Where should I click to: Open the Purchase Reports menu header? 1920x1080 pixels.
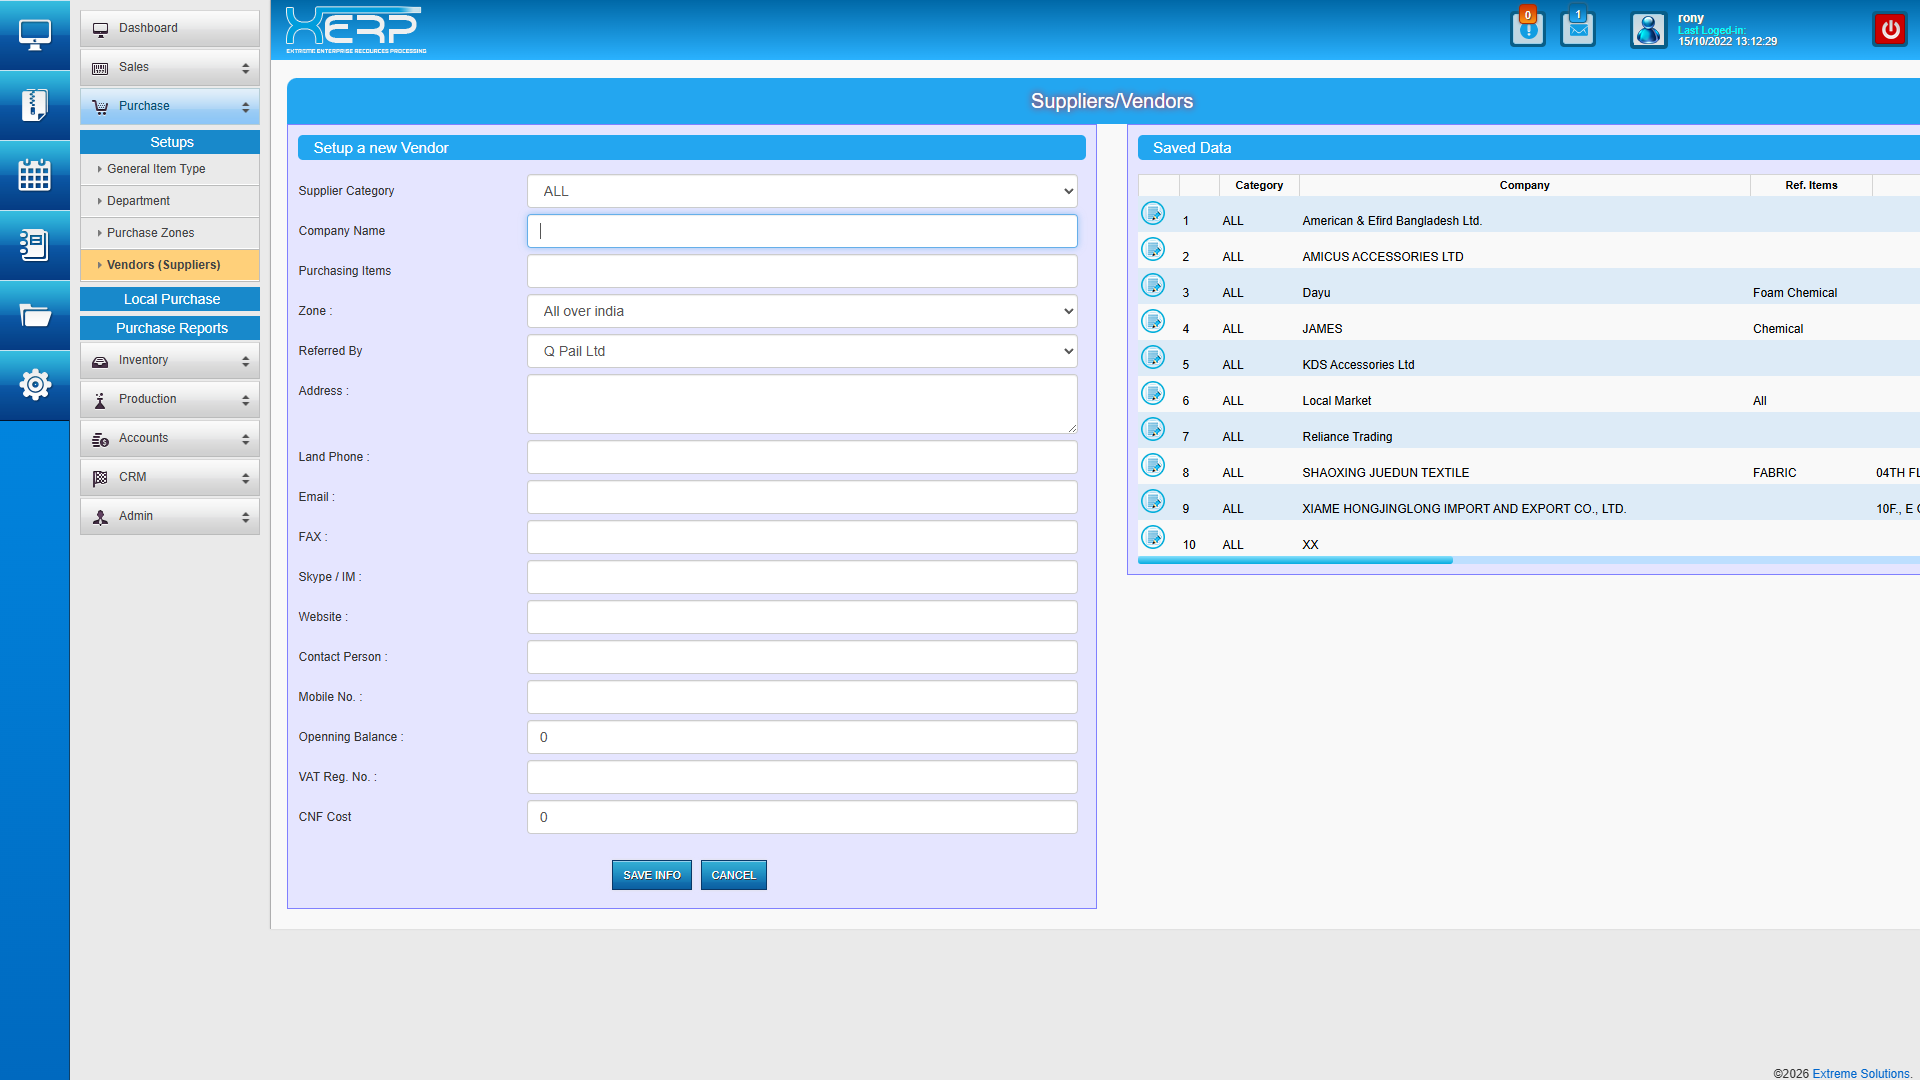171,328
